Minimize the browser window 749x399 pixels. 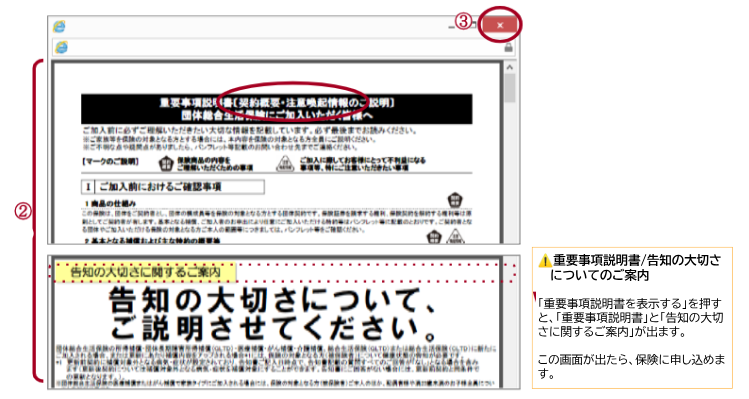(451, 27)
